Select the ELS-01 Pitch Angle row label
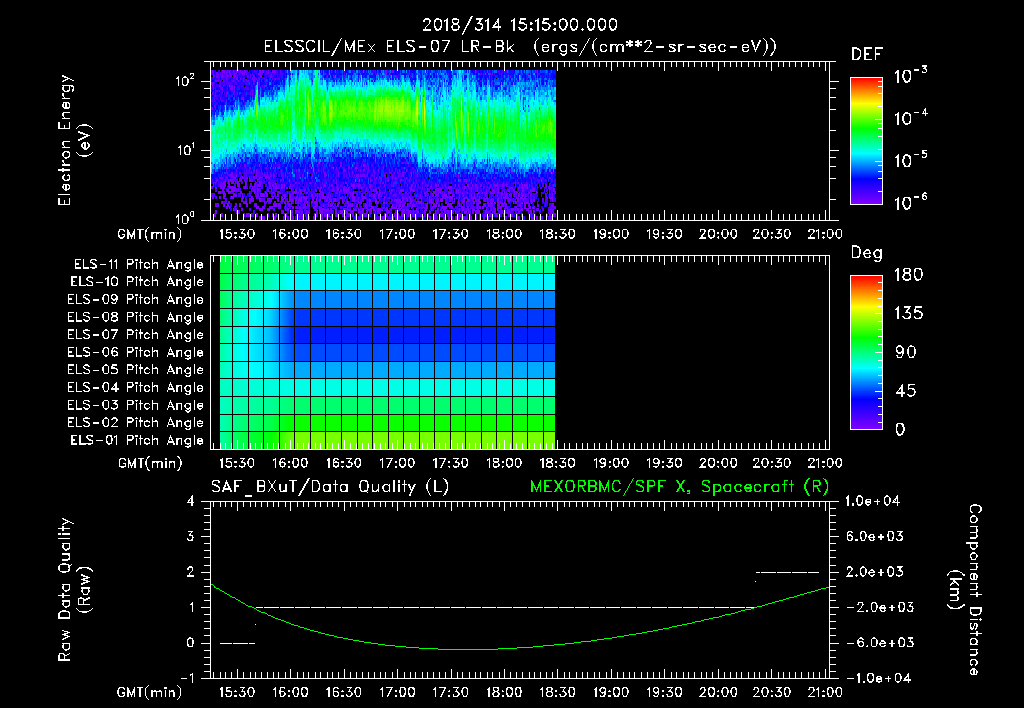 [137, 441]
